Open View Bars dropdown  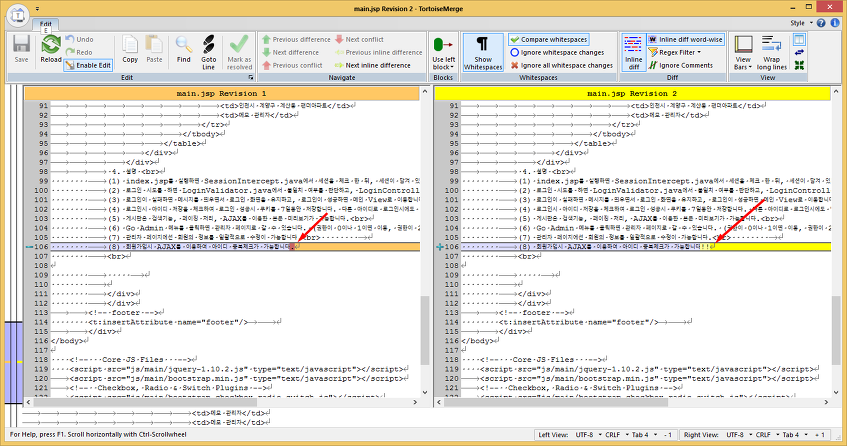[x=743, y=52]
